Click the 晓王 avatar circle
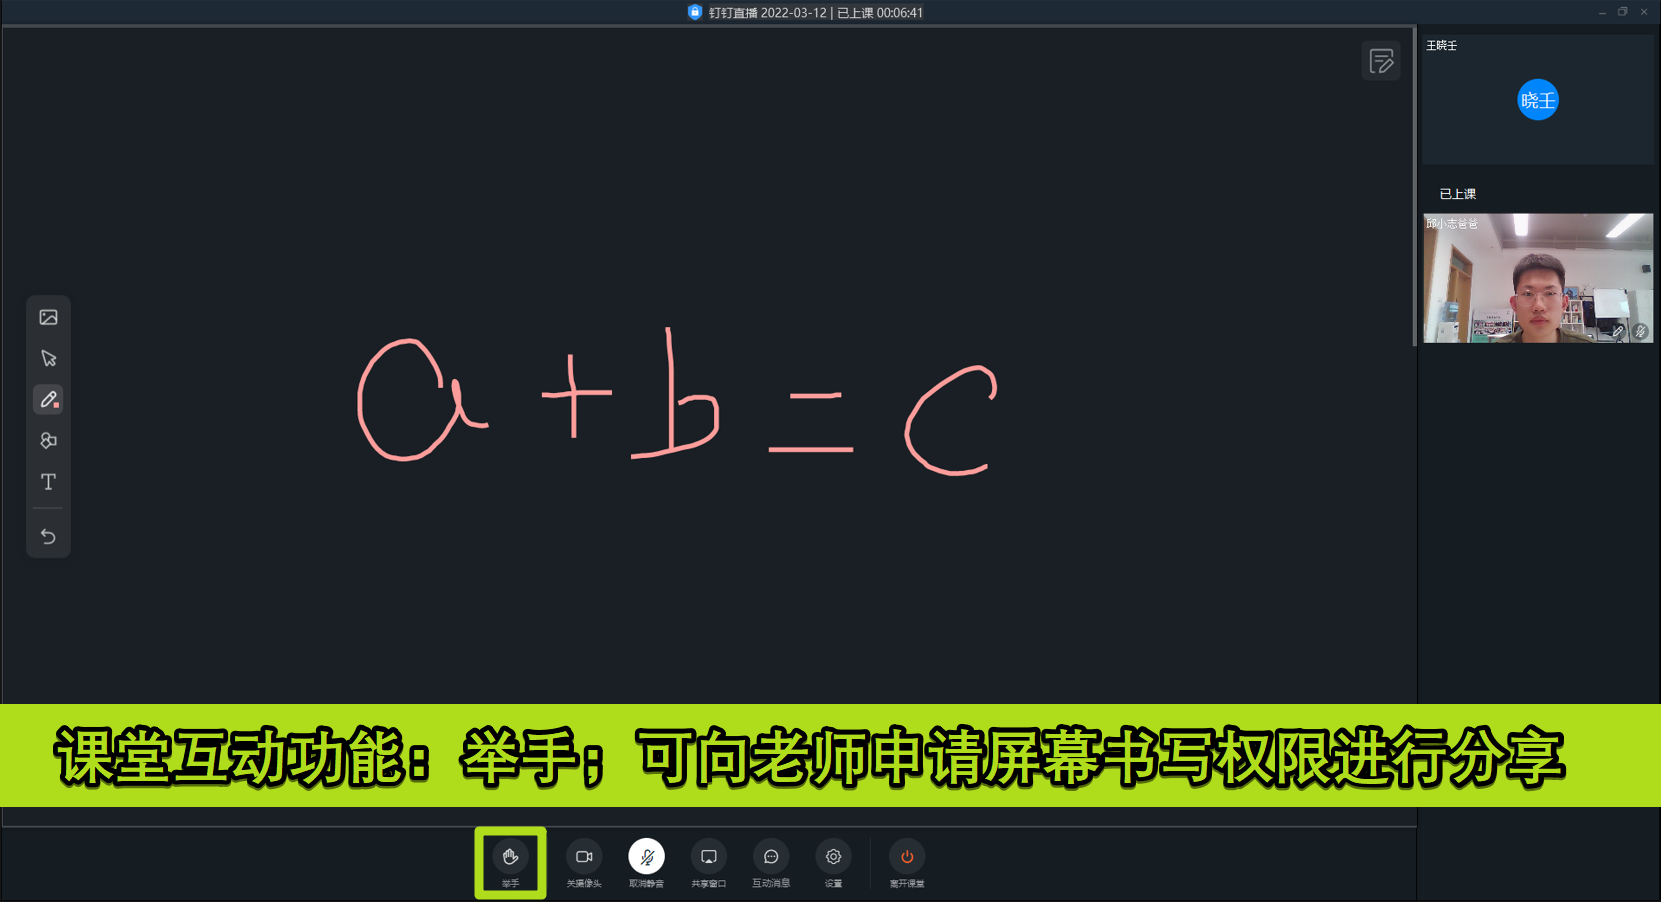Viewport: 1661px width, 902px height. tap(1538, 100)
